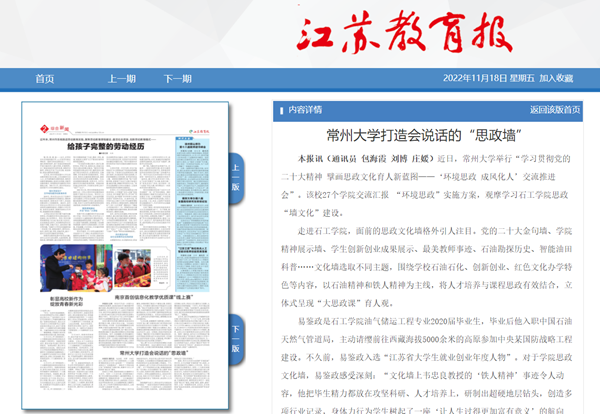Open 首页 in the navigation bar
The image size is (600, 414).
click(45, 78)
